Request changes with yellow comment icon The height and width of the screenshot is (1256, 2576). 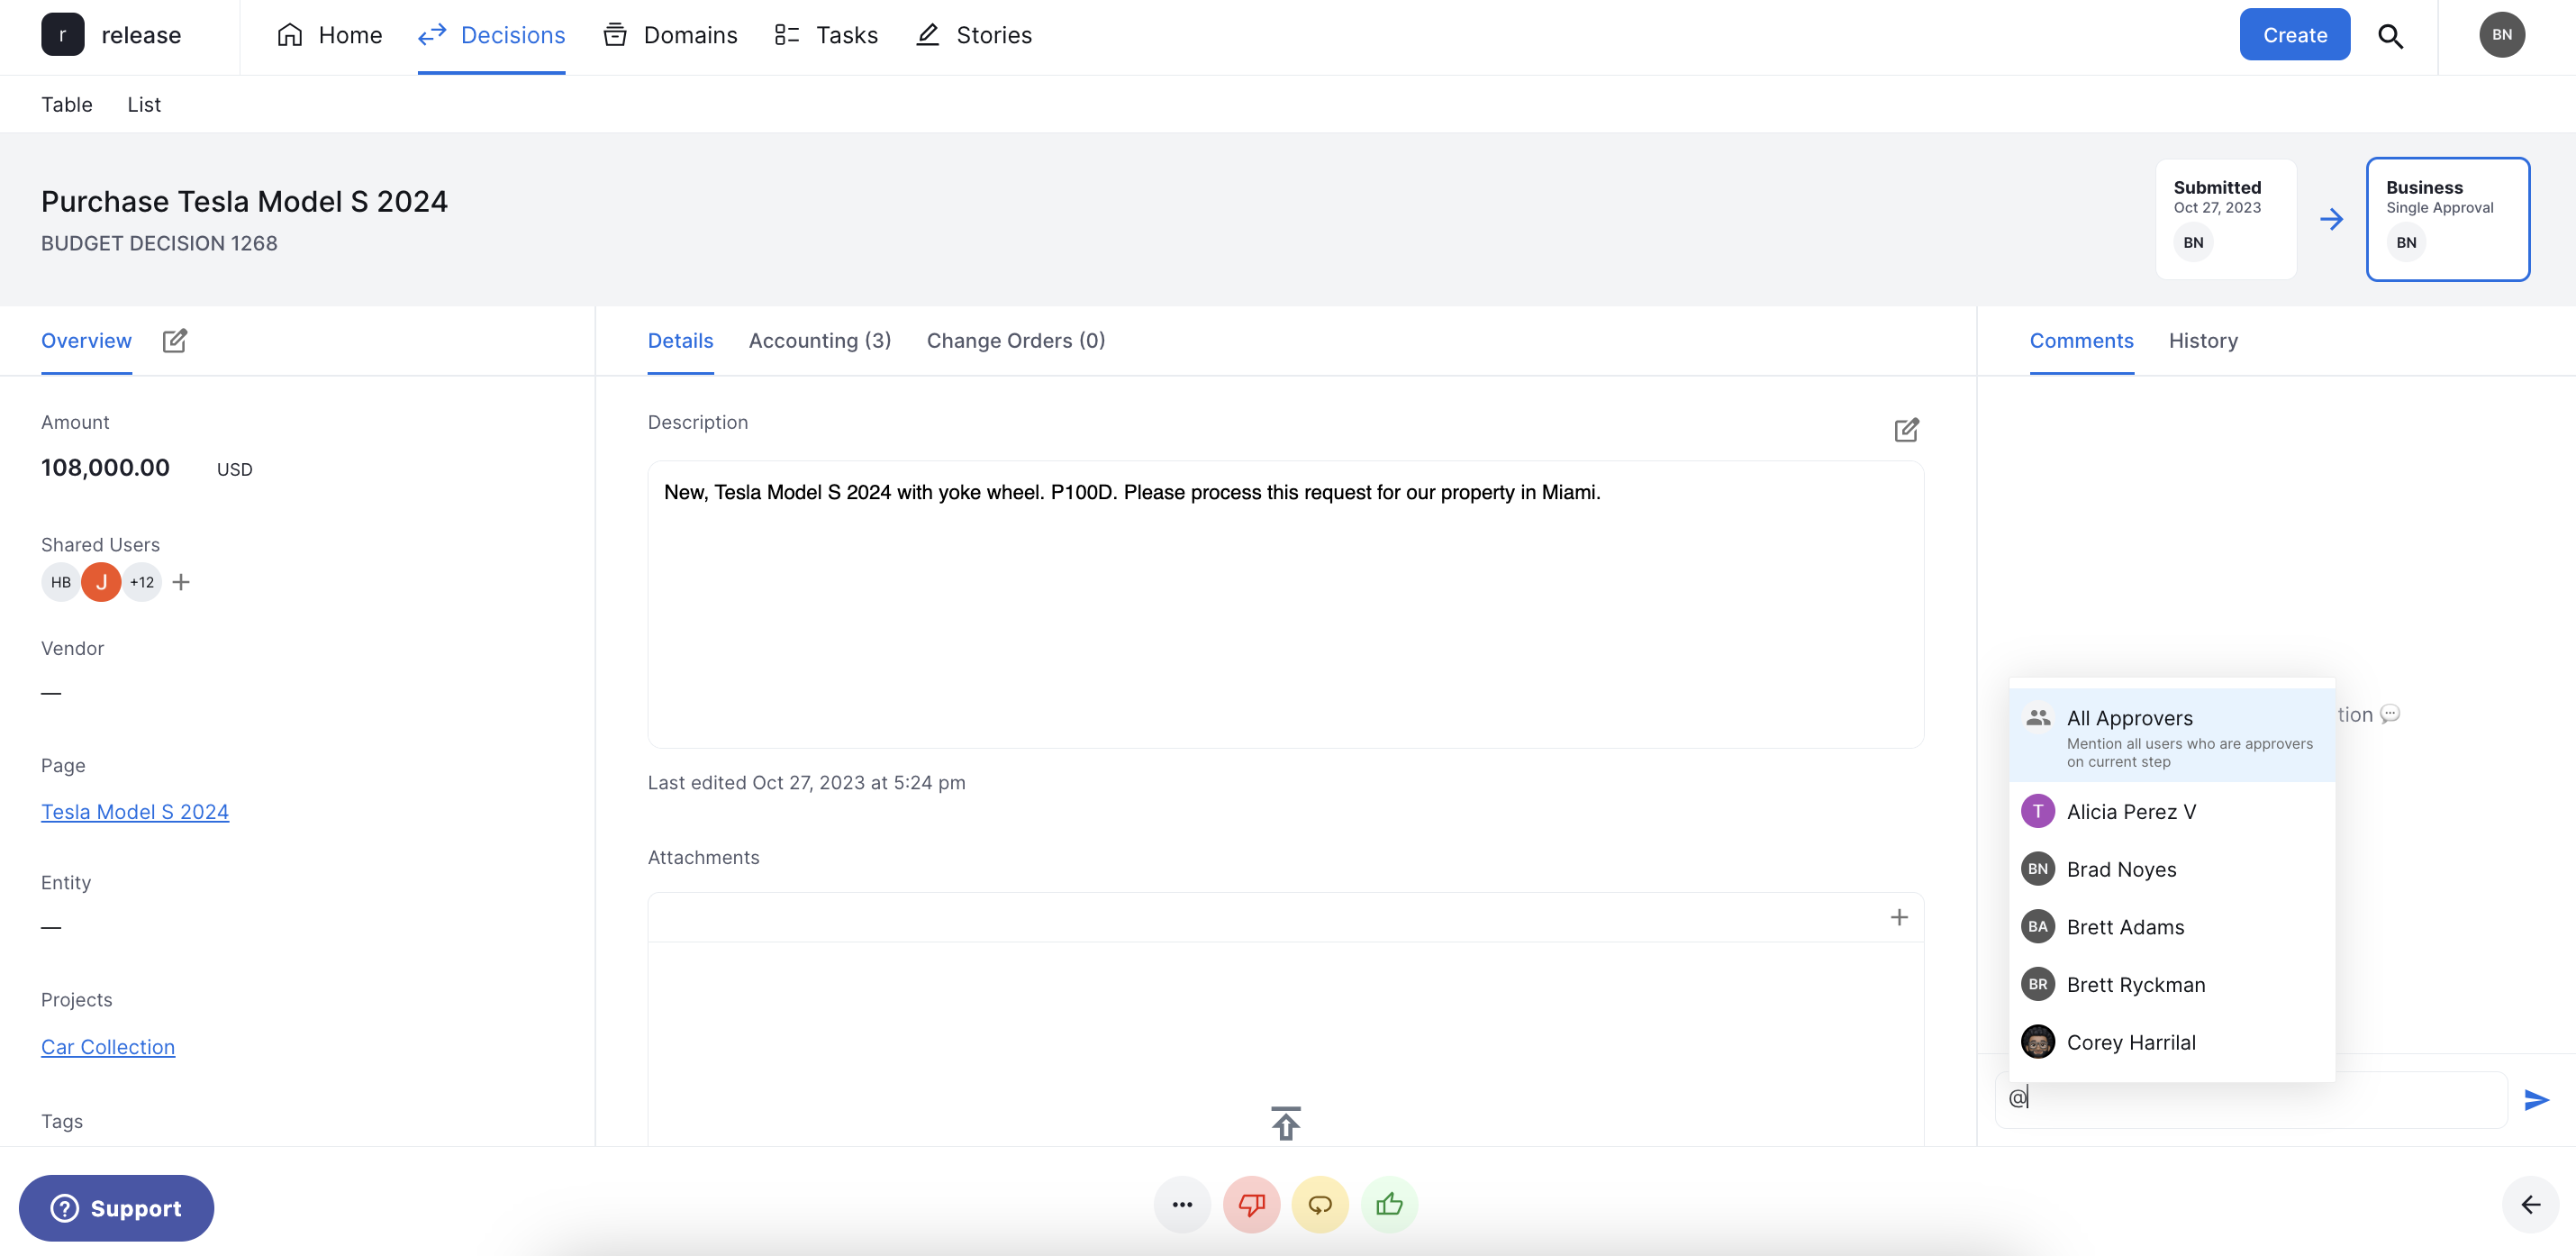[1320, 1204]
